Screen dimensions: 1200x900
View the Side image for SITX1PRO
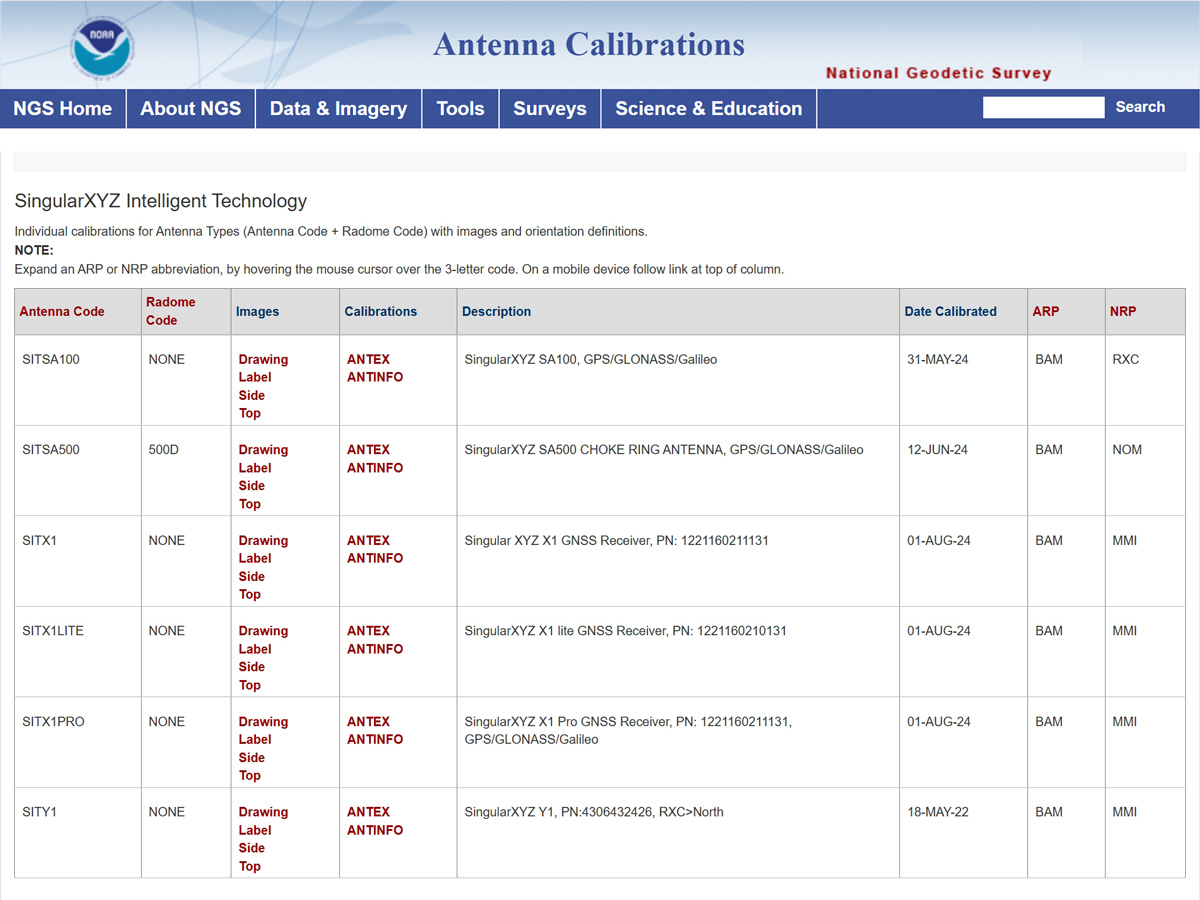[252, 758]
